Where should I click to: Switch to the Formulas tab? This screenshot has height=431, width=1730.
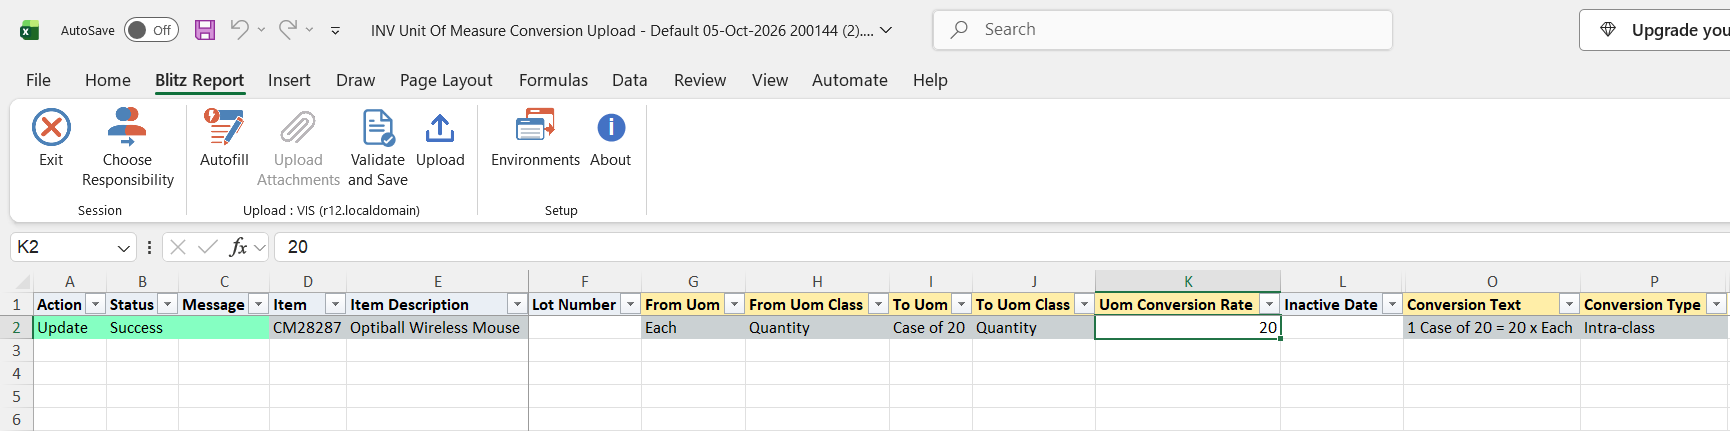click(553, 80)
